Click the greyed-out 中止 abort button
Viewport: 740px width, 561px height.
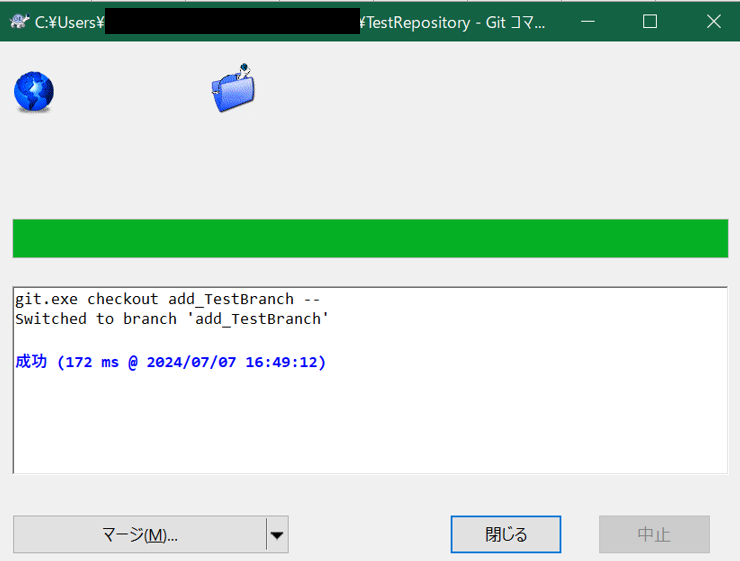[x=654, y=535]
